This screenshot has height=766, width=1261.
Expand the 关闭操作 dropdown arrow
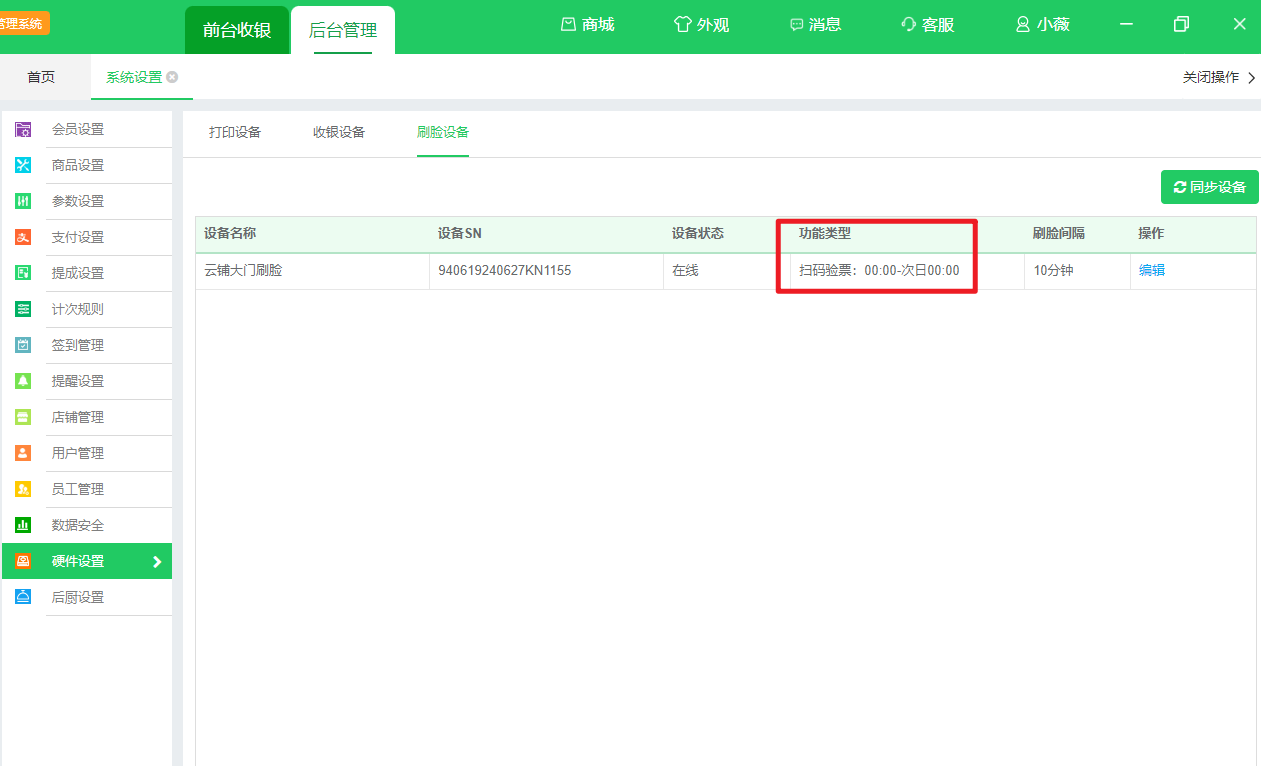[1251, 78]
